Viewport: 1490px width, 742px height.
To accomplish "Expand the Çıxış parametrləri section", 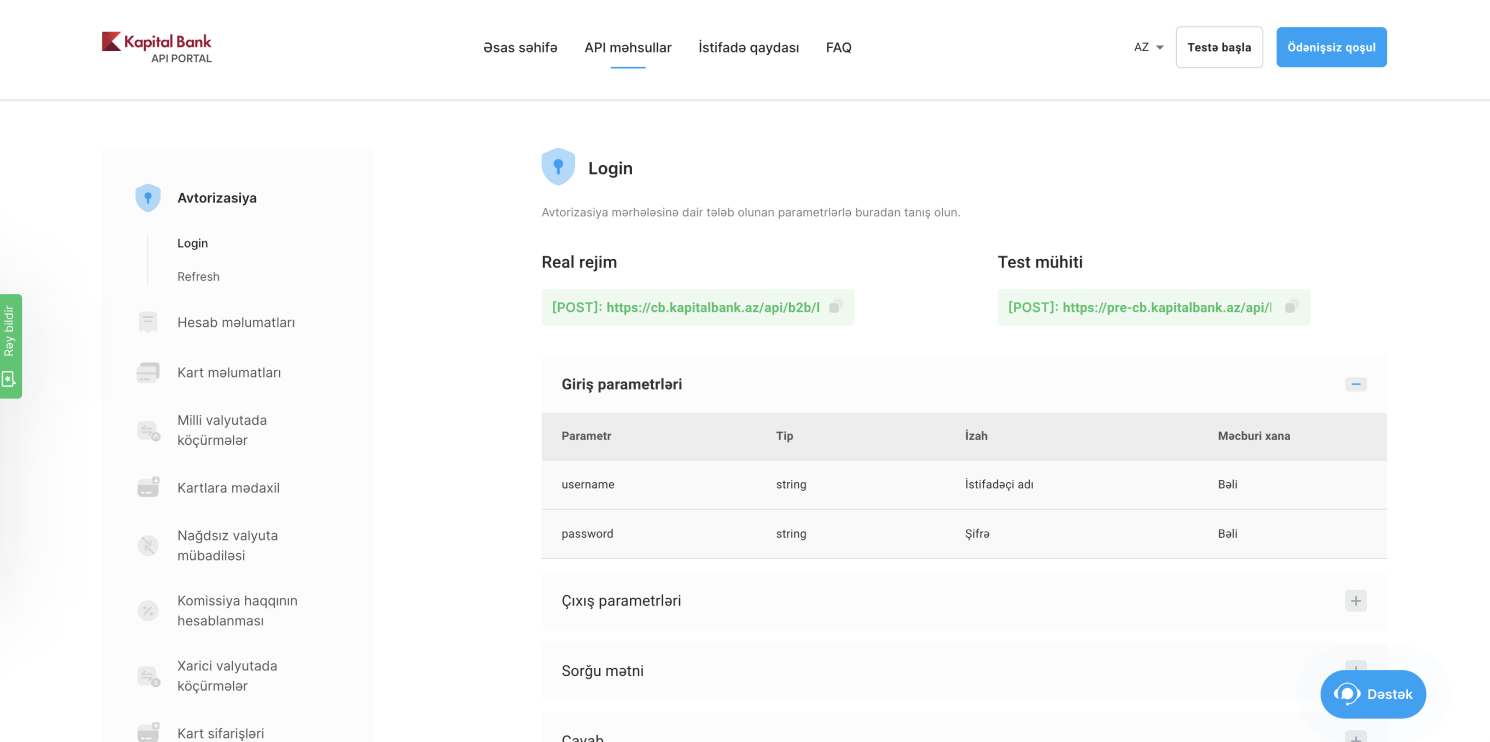I will [x=1355, y=600].
